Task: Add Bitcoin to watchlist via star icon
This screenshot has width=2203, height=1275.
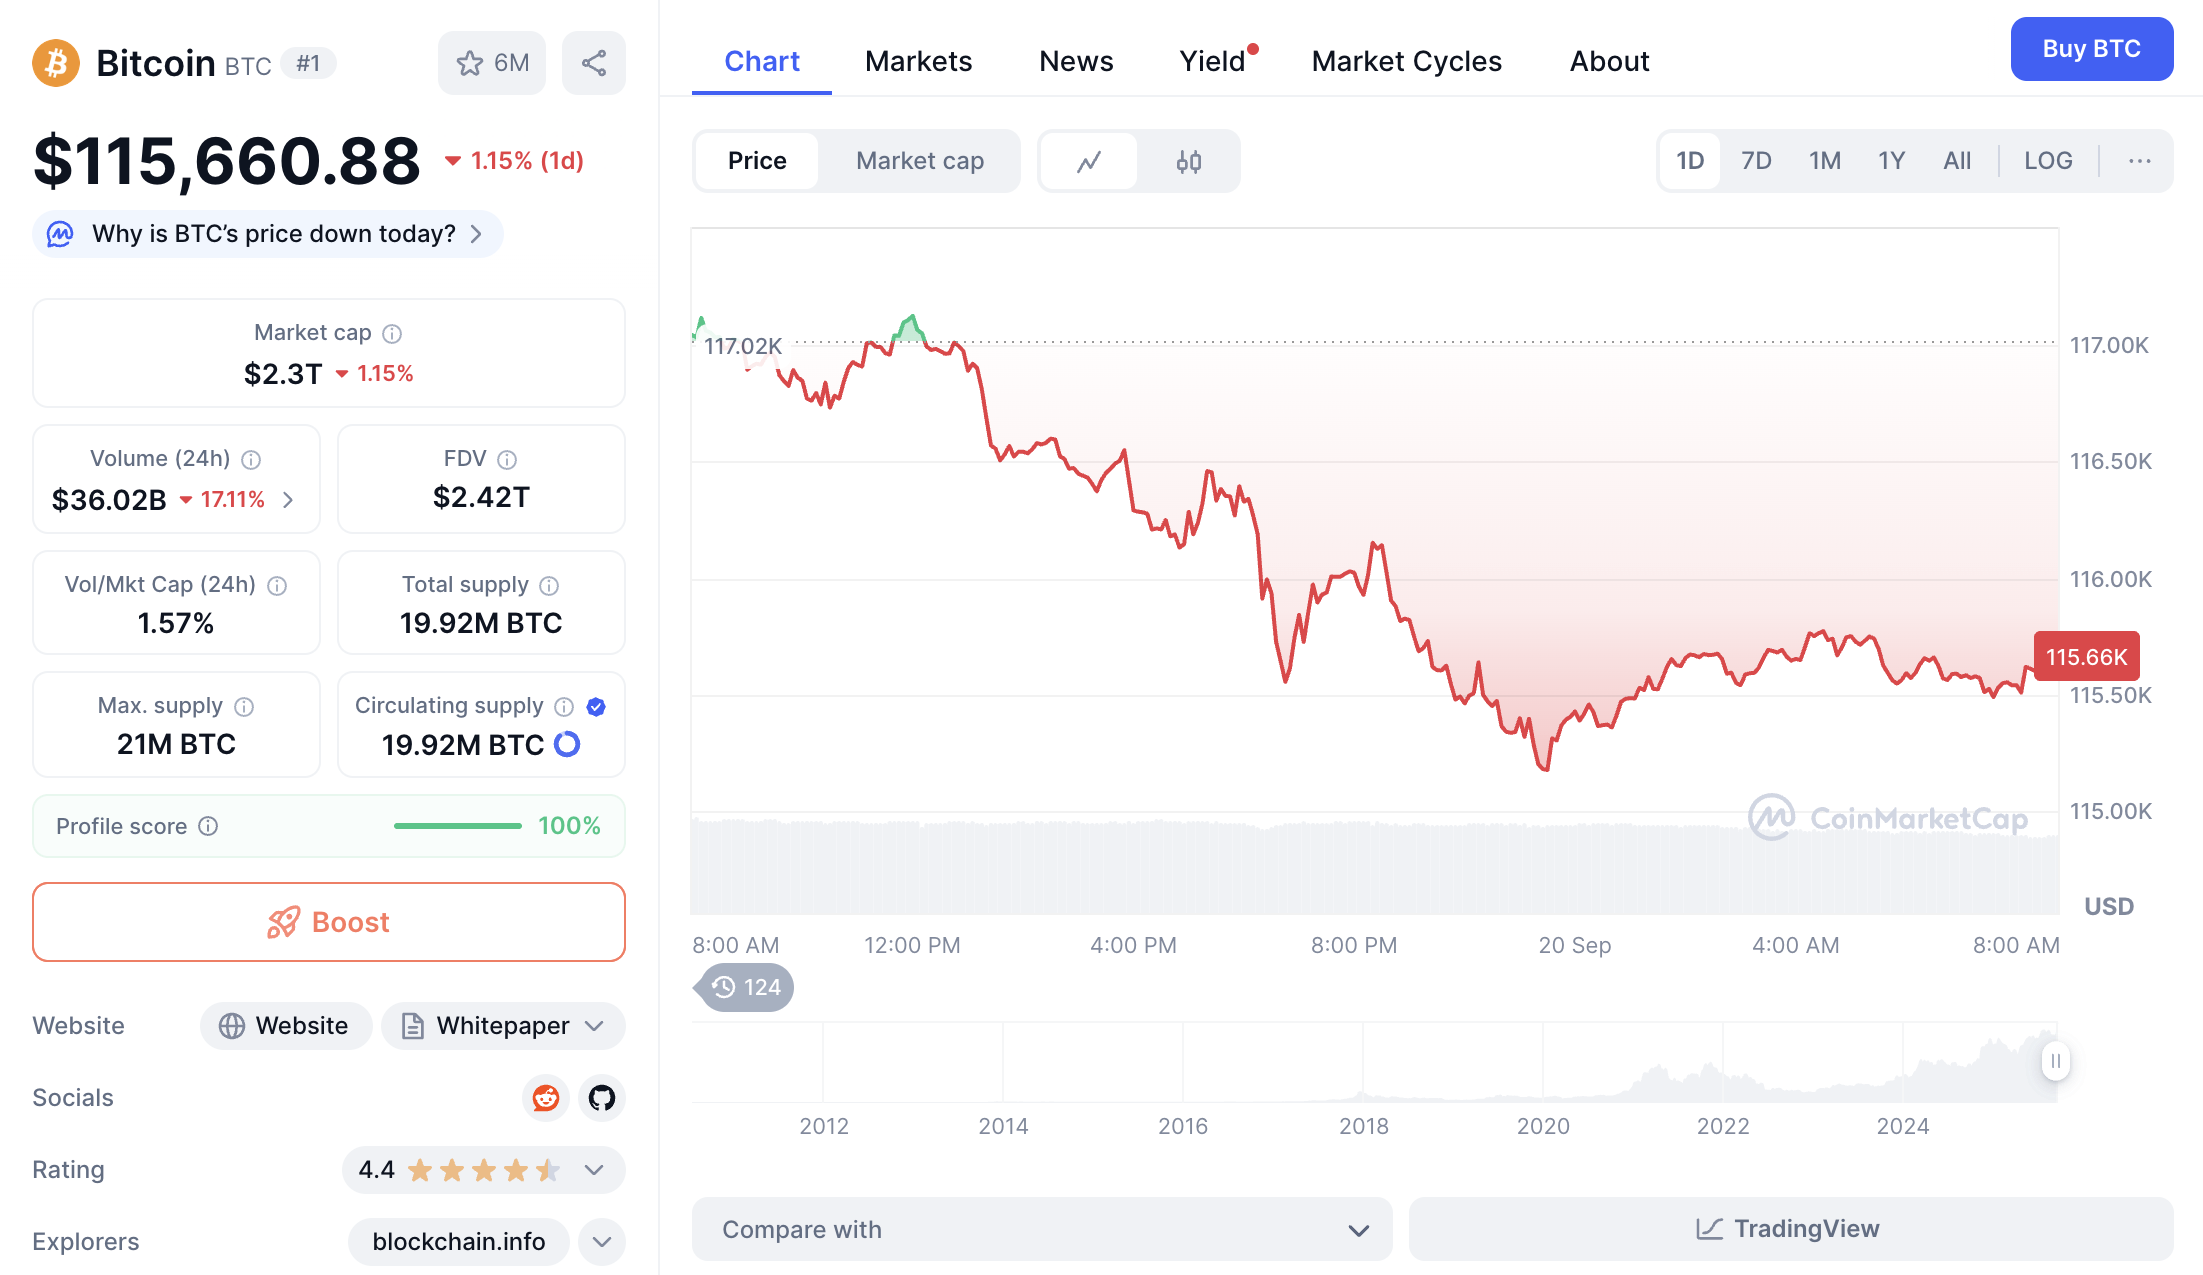Action: [492, 63]
